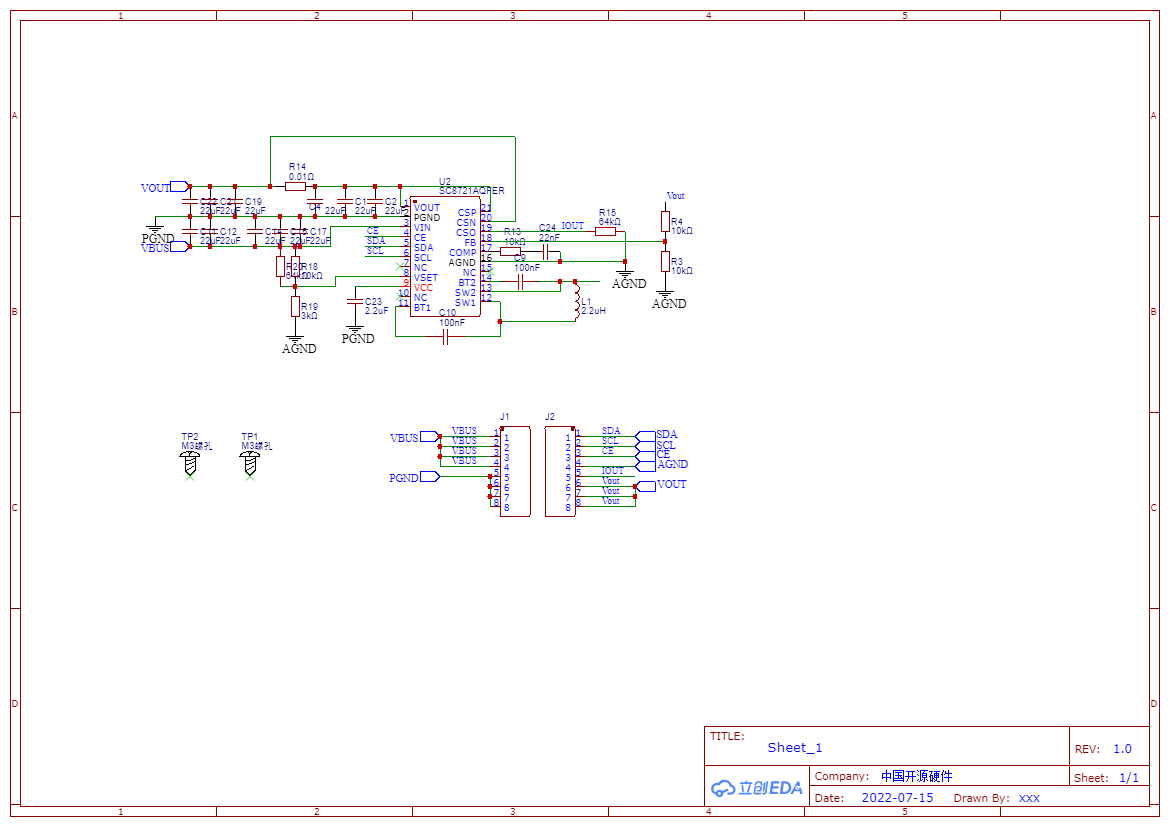Select the R15 64kΩ resistor symbol
The height and width of the screenshot is (827, 1169).
coord(605,231)
